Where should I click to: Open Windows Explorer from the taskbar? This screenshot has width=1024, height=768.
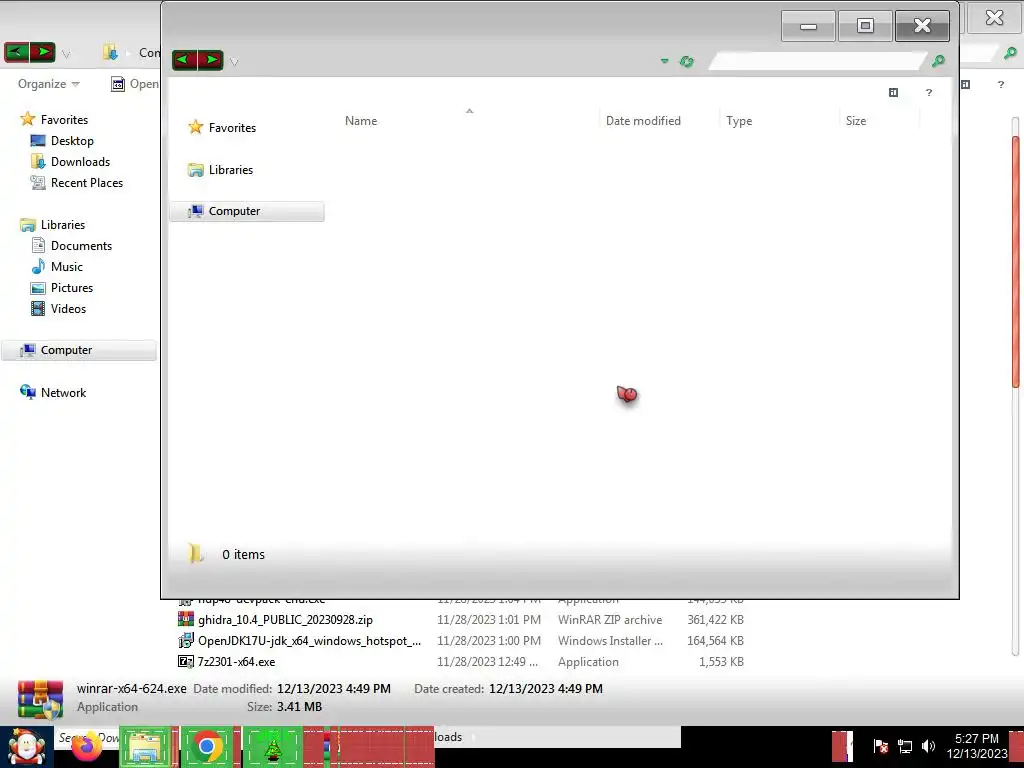coord(145,747)
